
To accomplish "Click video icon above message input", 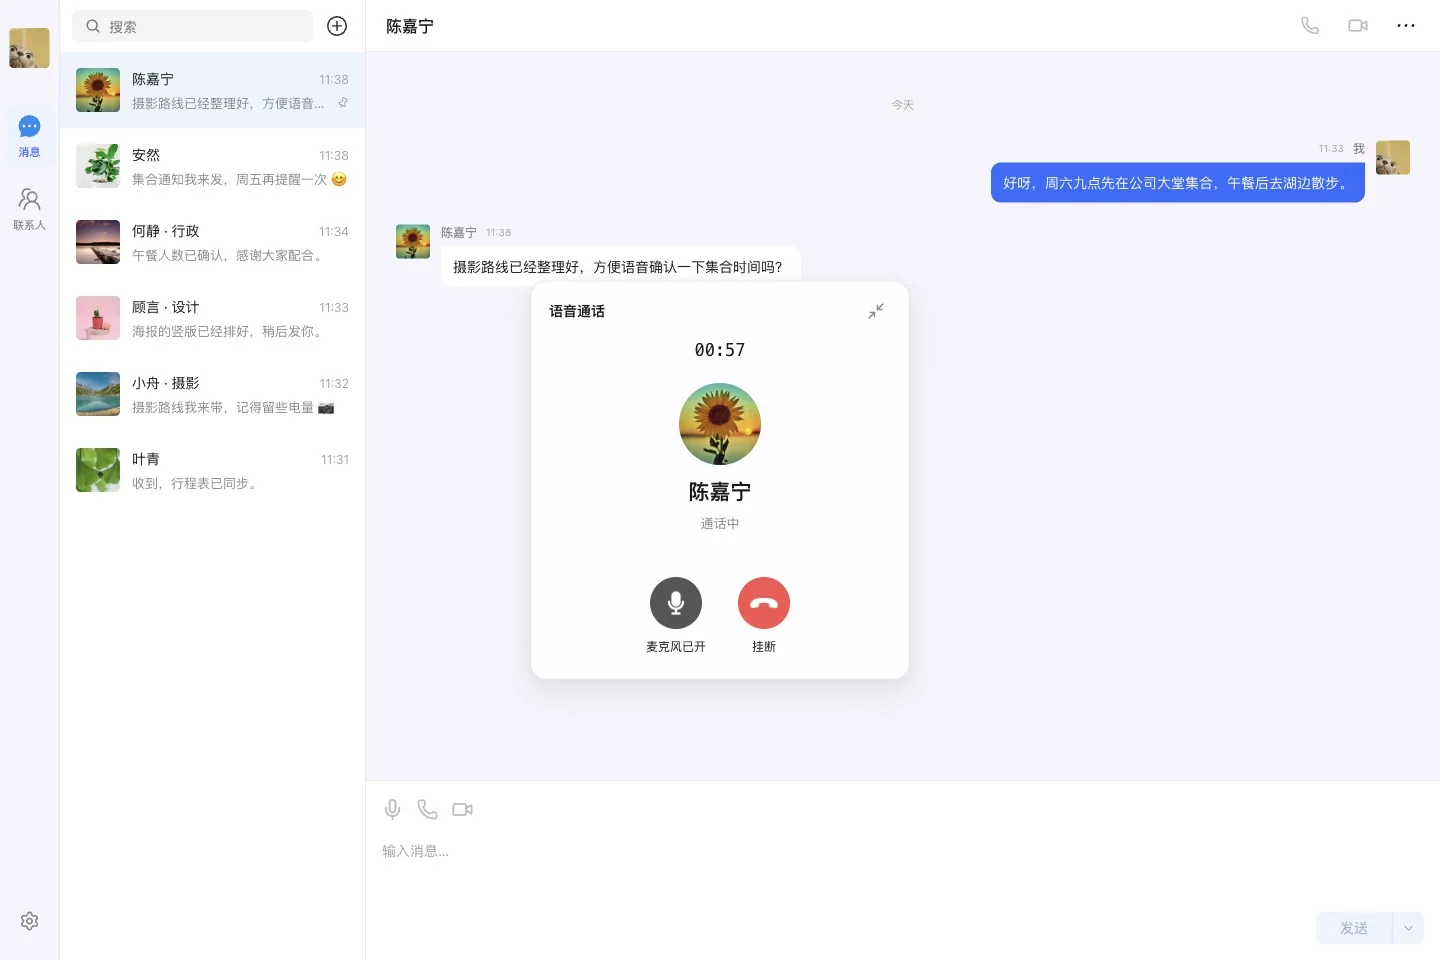I will 462,809.
